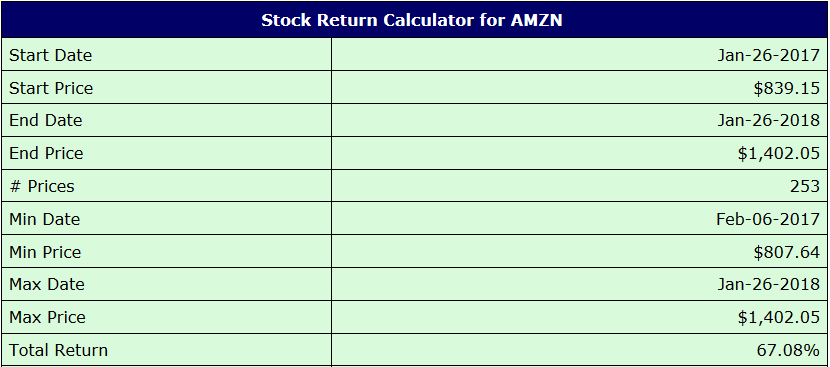Viewport: 830px width, 367px height.
Task: Click the 253 prices count value
Action: point(805,186)
